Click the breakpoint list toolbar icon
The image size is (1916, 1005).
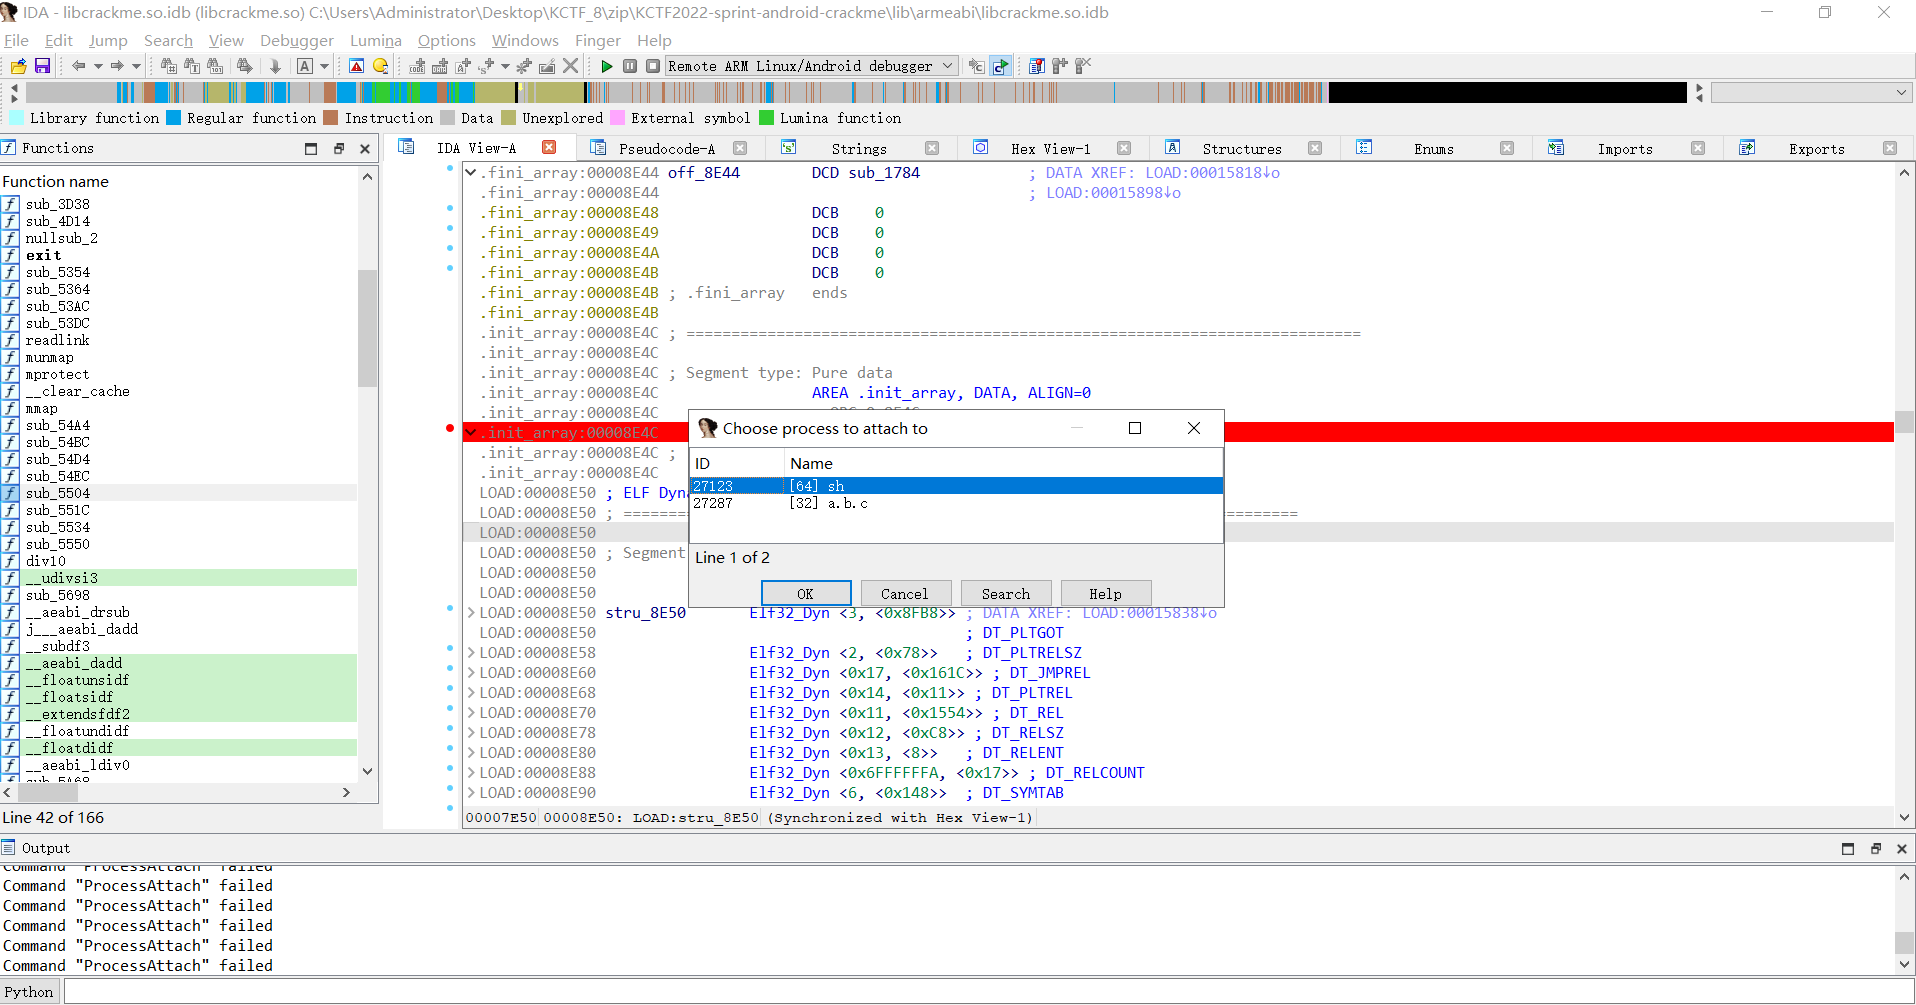(1037, 66)
